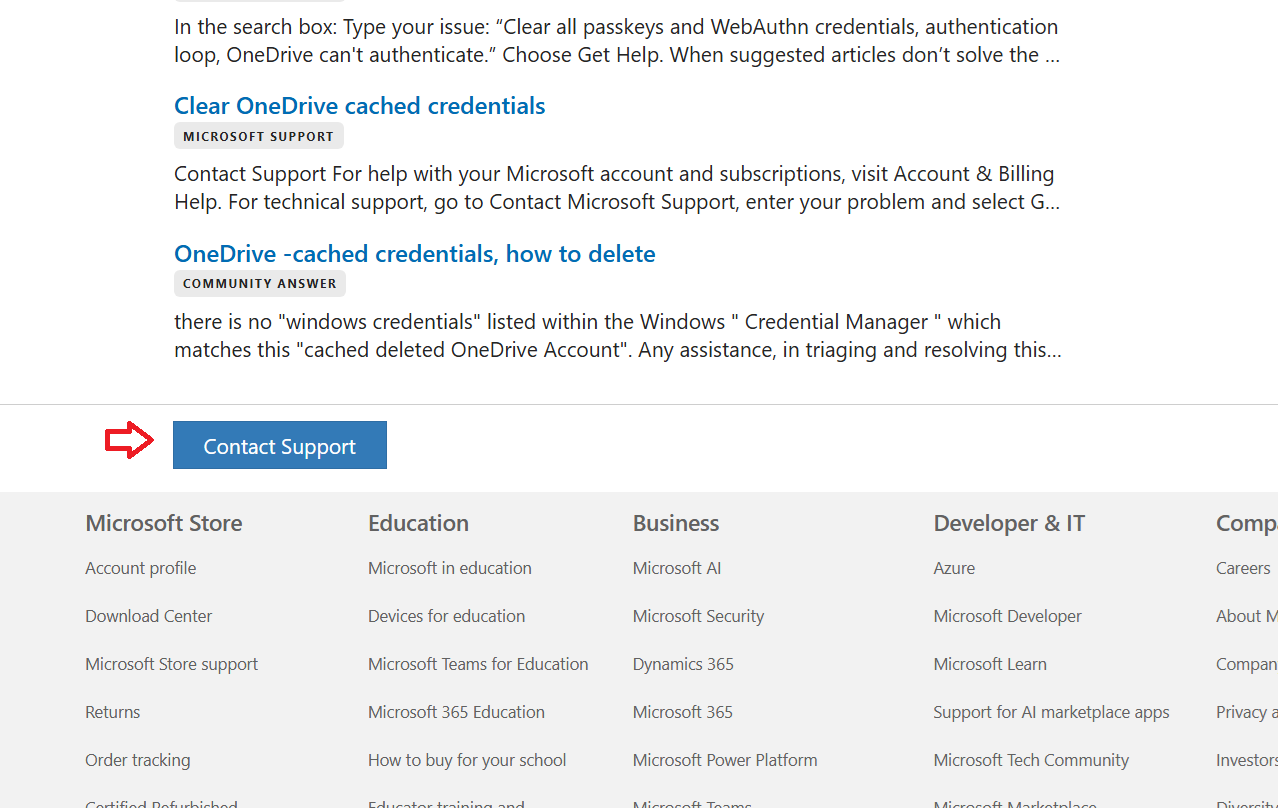The height and width of the screenshot is (808, 1278).
Task: Open Microsoft 365 link under Business
Action: pyautogui.click(x=683, y=712)
